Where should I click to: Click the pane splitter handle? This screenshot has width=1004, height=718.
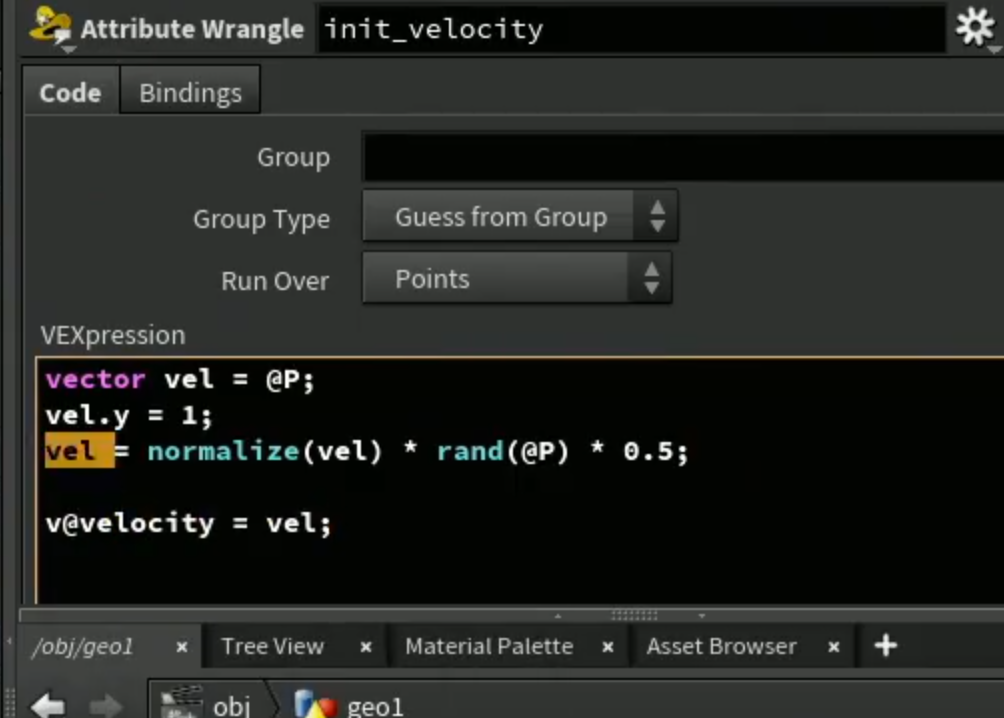click(x=633, y=615)
